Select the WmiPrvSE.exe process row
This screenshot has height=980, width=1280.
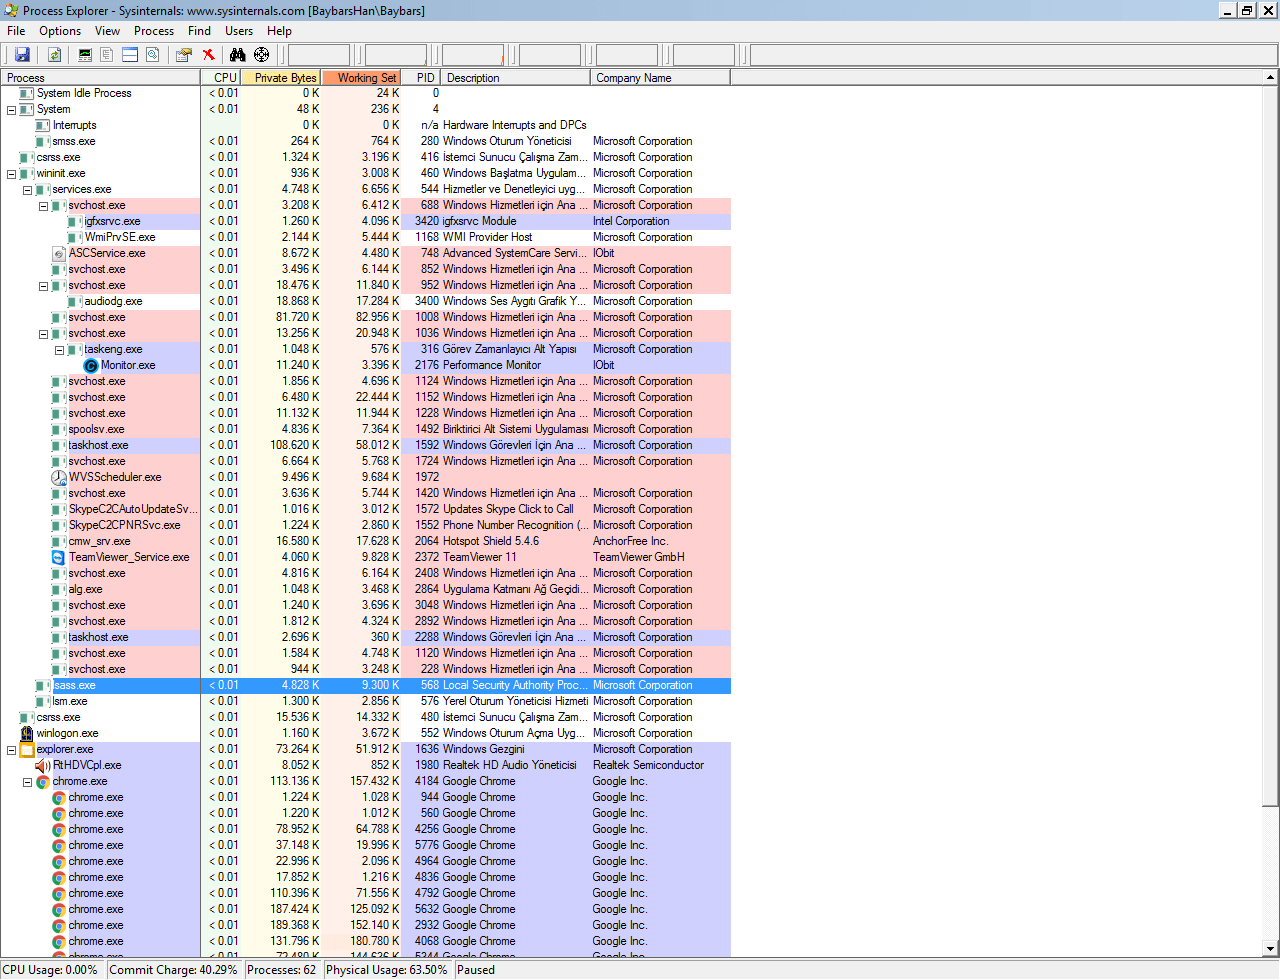366,237
